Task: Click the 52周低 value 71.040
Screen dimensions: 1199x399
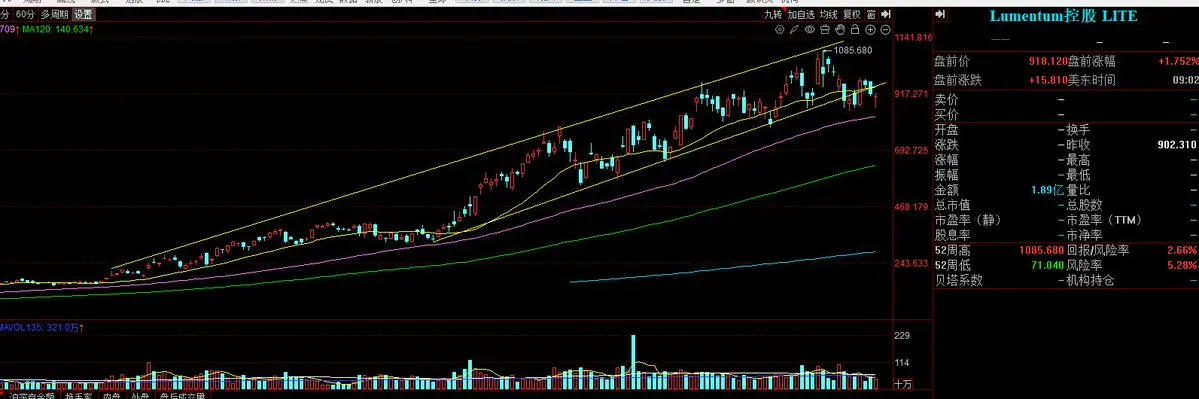Action: coord(1047,265)
